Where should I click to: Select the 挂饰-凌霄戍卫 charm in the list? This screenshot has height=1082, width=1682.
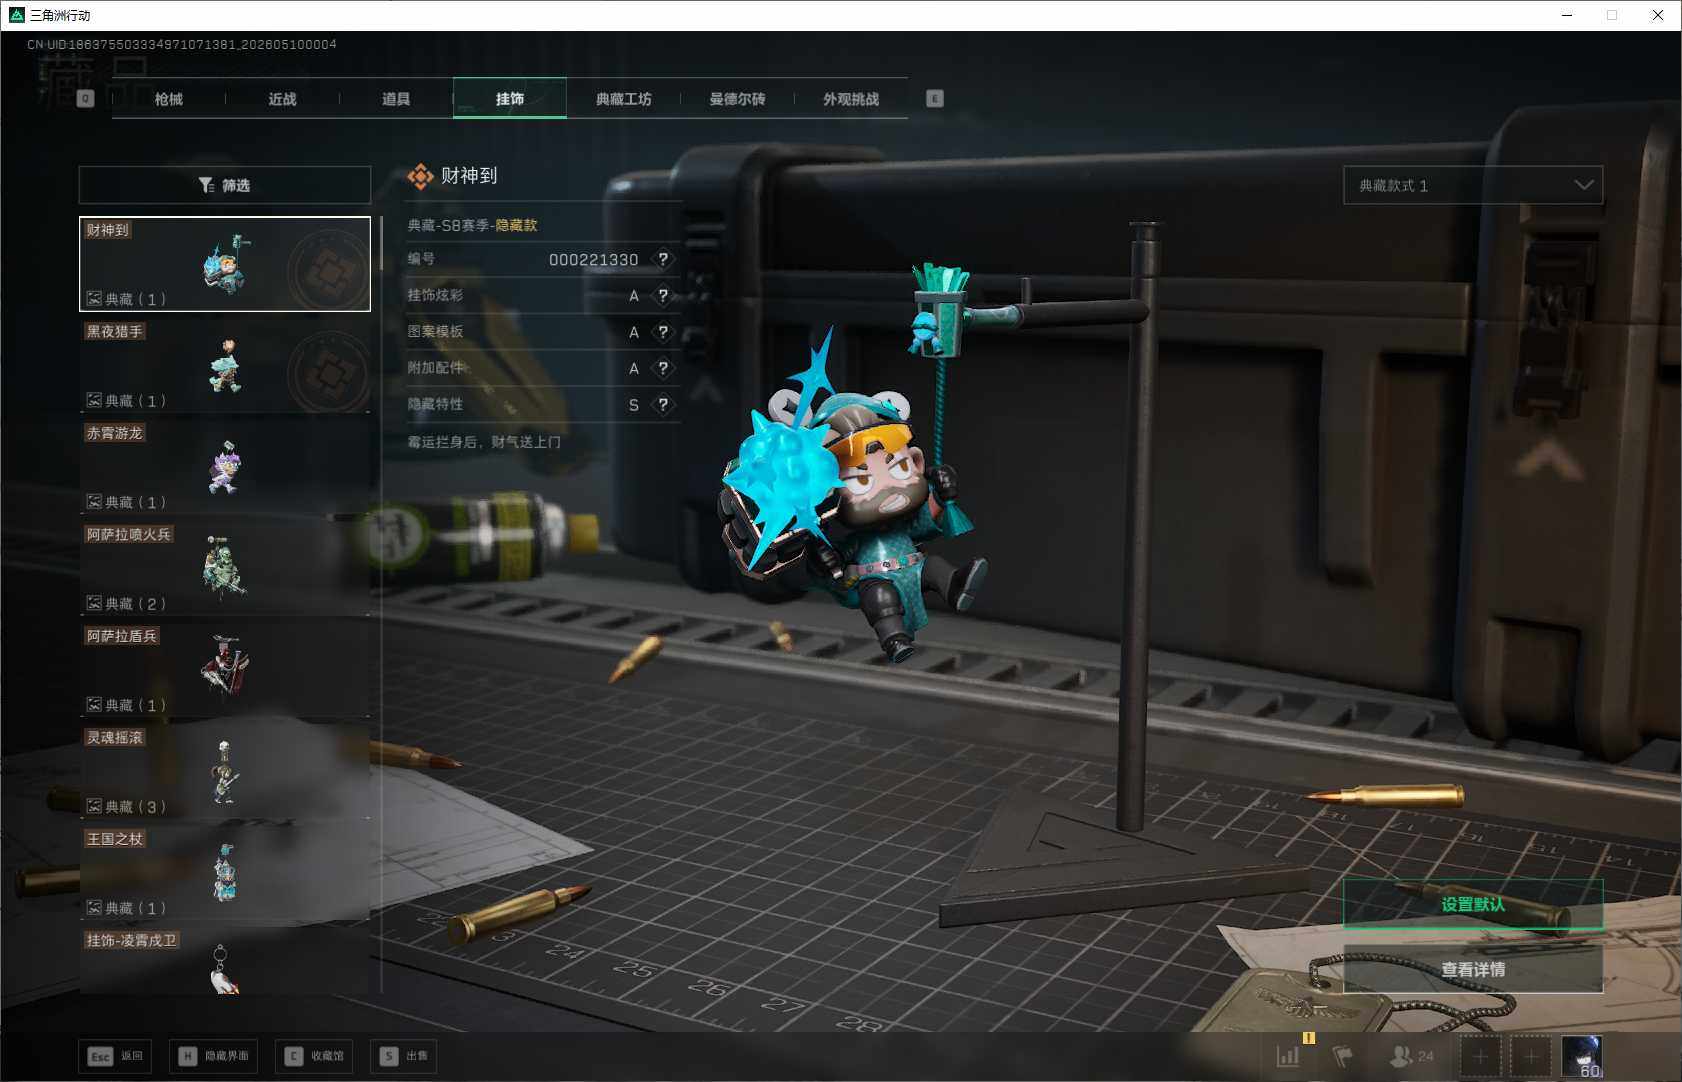point(225,961)
